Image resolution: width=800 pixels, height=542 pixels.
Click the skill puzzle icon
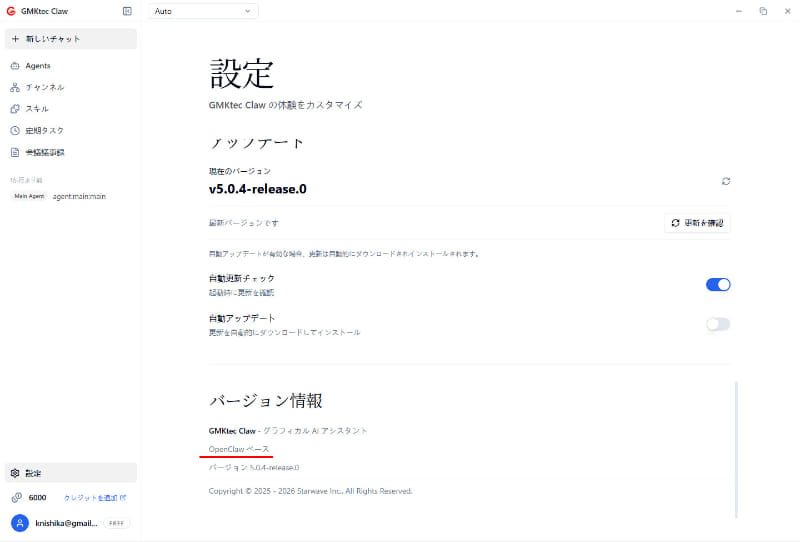coord(15,109)
